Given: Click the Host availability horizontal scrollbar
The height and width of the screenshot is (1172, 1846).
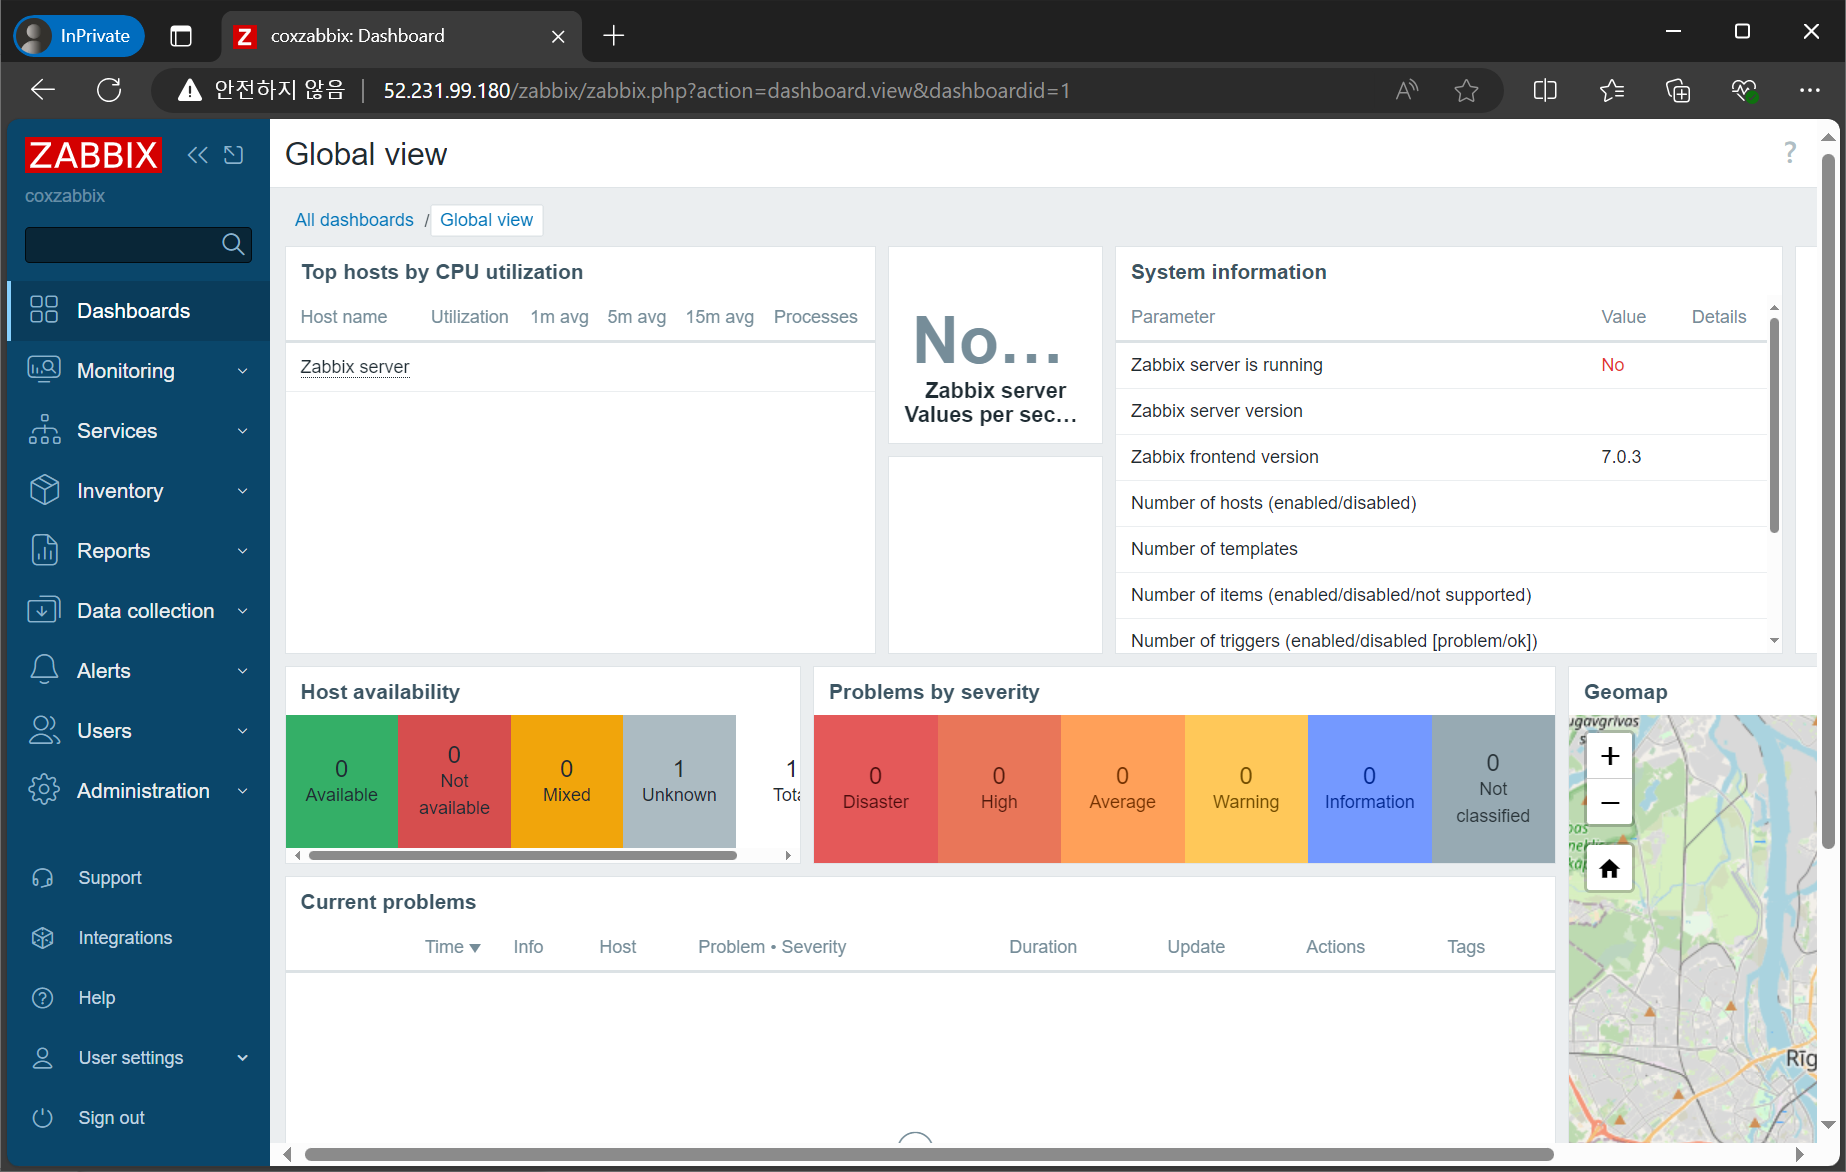Looking at the screenshot, I should [523, 855].
